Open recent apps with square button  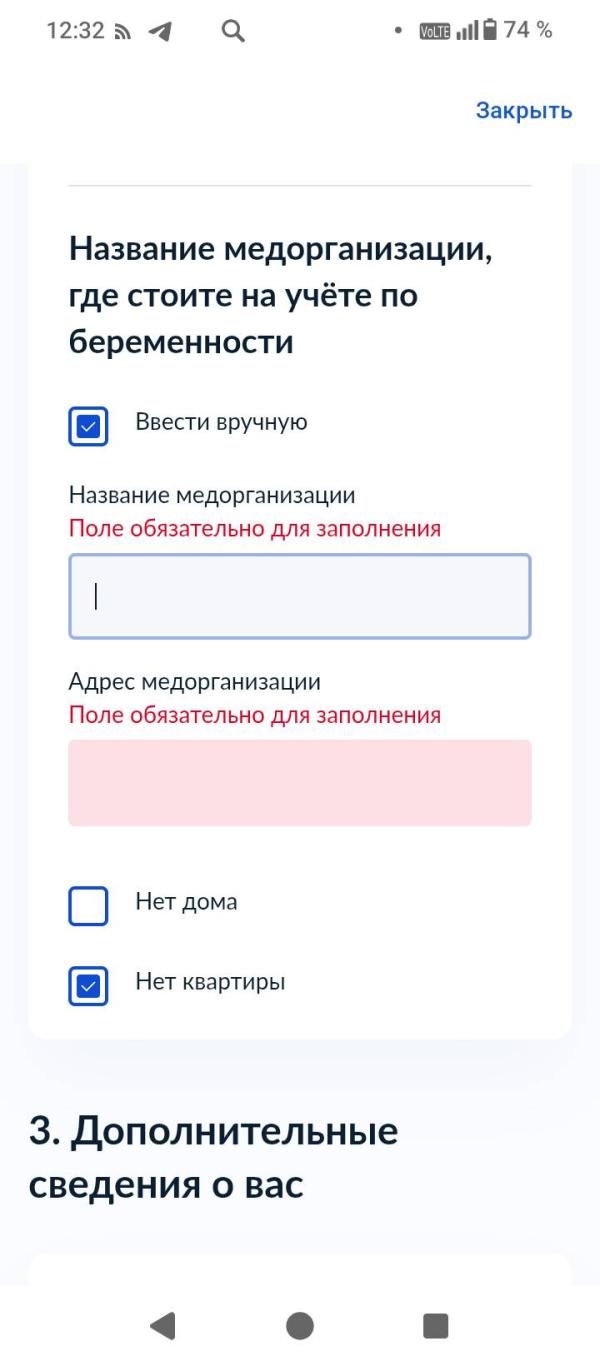click(435, 1325)
